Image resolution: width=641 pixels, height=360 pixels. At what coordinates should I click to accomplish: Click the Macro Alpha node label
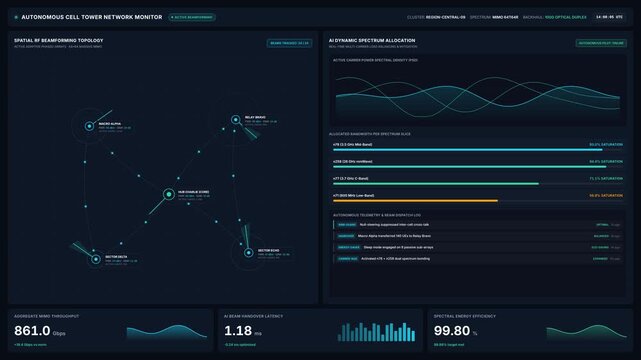click(x=110, y=124)
